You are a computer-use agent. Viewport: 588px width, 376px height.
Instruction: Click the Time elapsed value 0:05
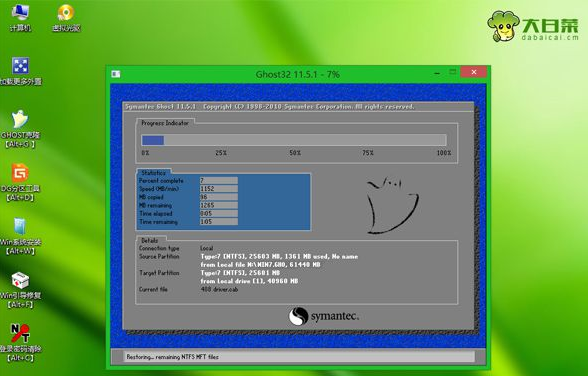pyautogui.click(x=219, y=213)
